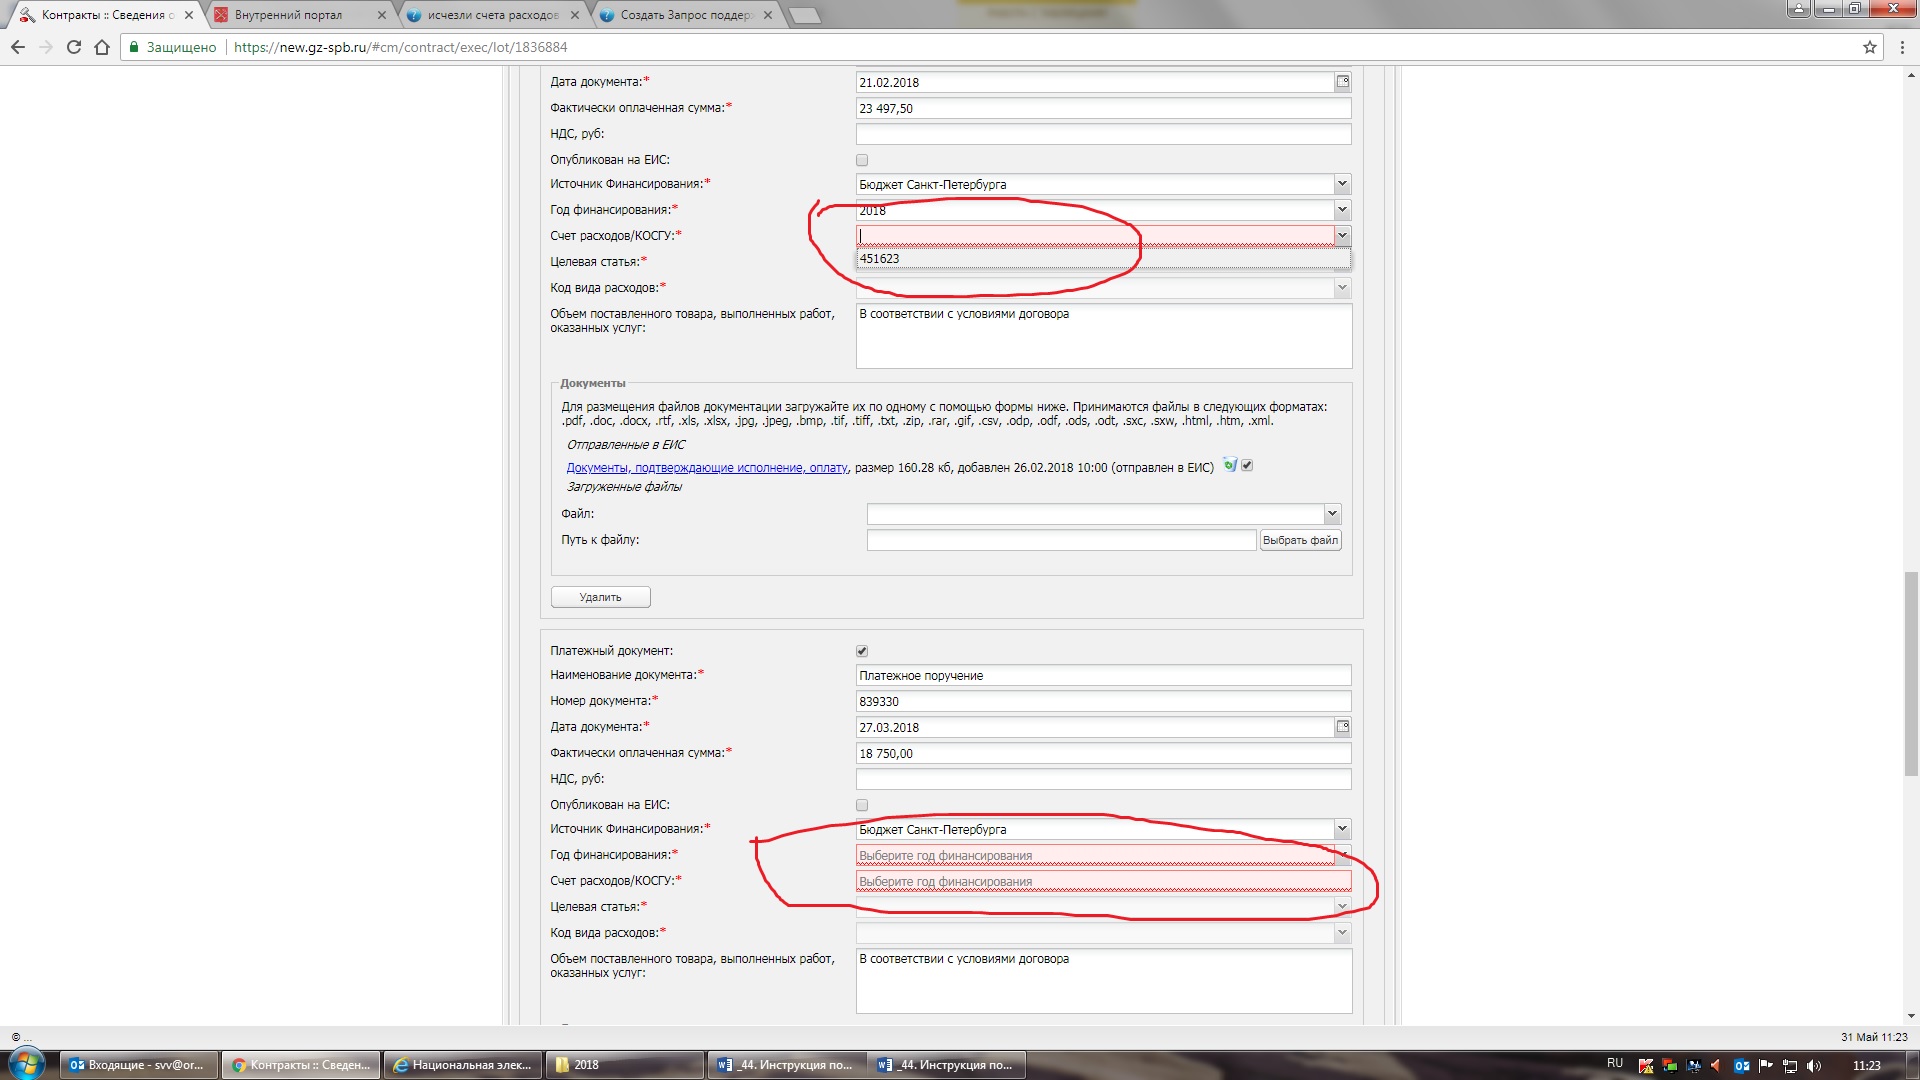
Task: Select option 451623 from the list
Action: point(880,259)
